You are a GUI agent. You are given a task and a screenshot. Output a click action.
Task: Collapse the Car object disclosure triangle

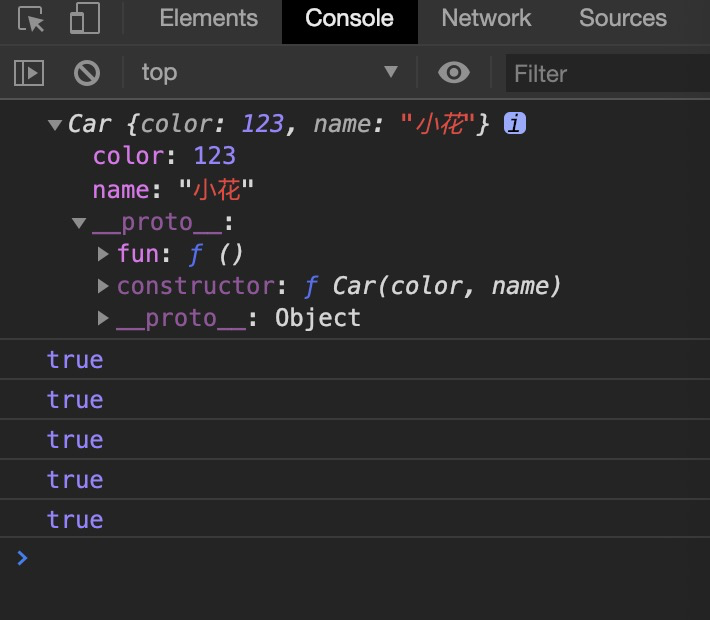55,125
